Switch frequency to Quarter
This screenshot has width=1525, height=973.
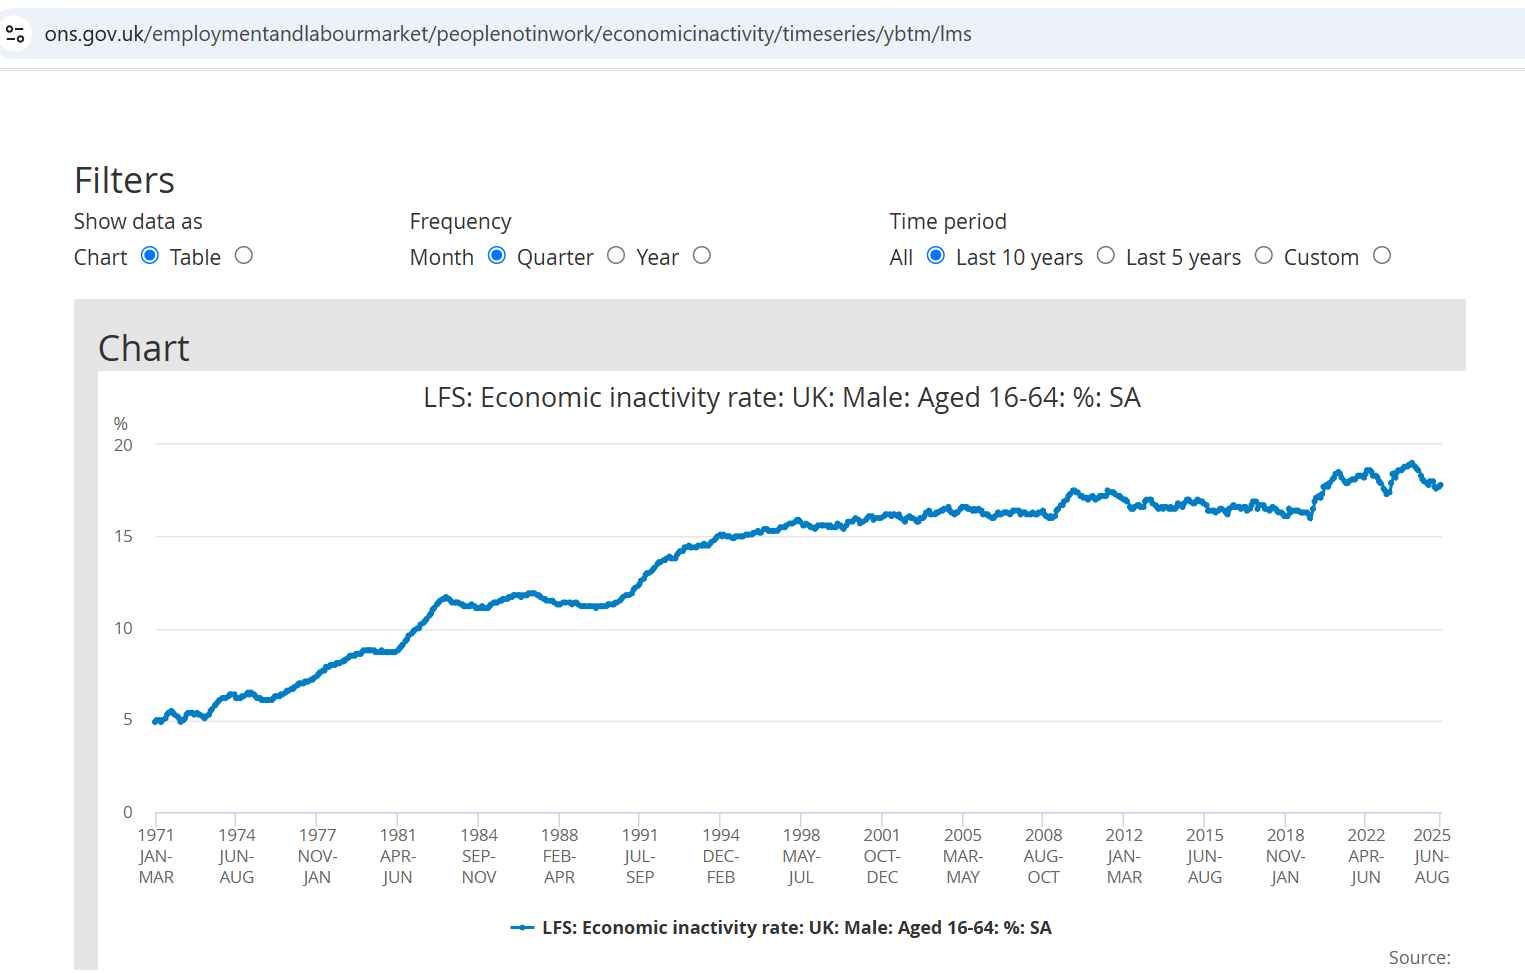(x=616, y=256)
